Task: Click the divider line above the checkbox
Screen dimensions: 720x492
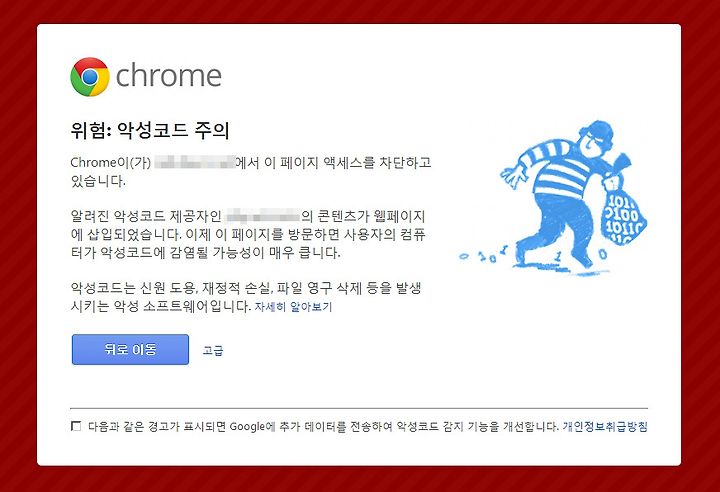Action: point(359,408)
